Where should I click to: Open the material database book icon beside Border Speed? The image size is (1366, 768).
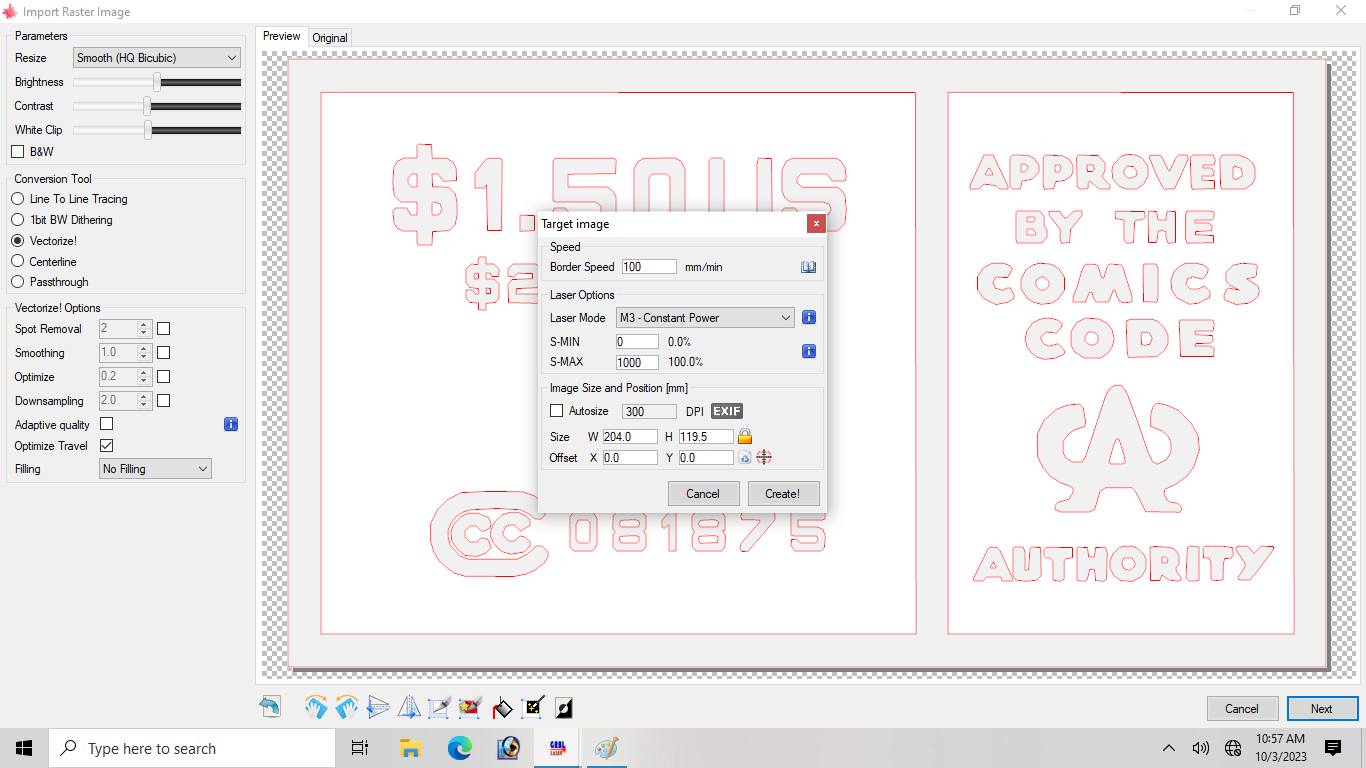click(x=809, y=267)
